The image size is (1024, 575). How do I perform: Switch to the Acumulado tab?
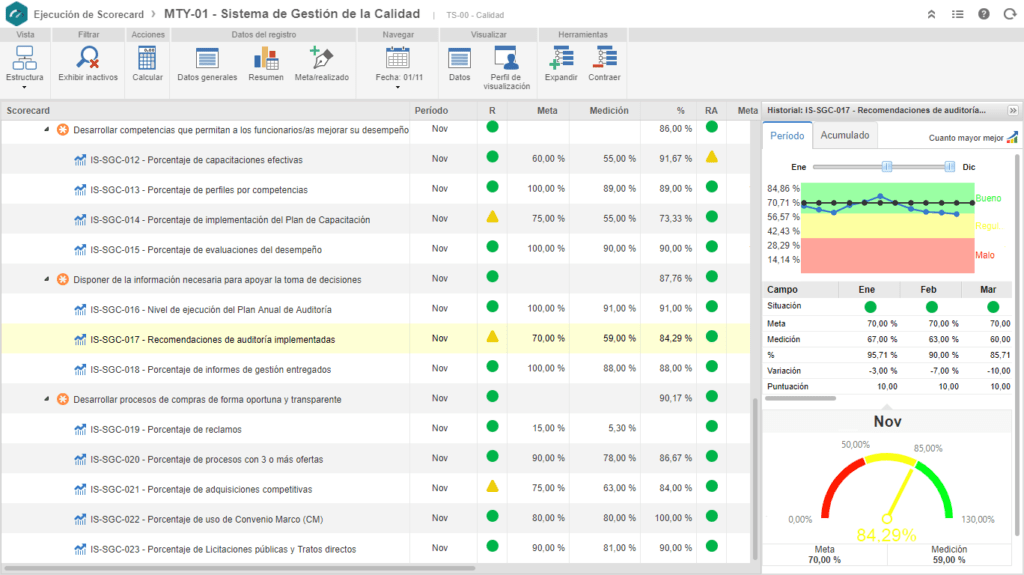(845, 136)
